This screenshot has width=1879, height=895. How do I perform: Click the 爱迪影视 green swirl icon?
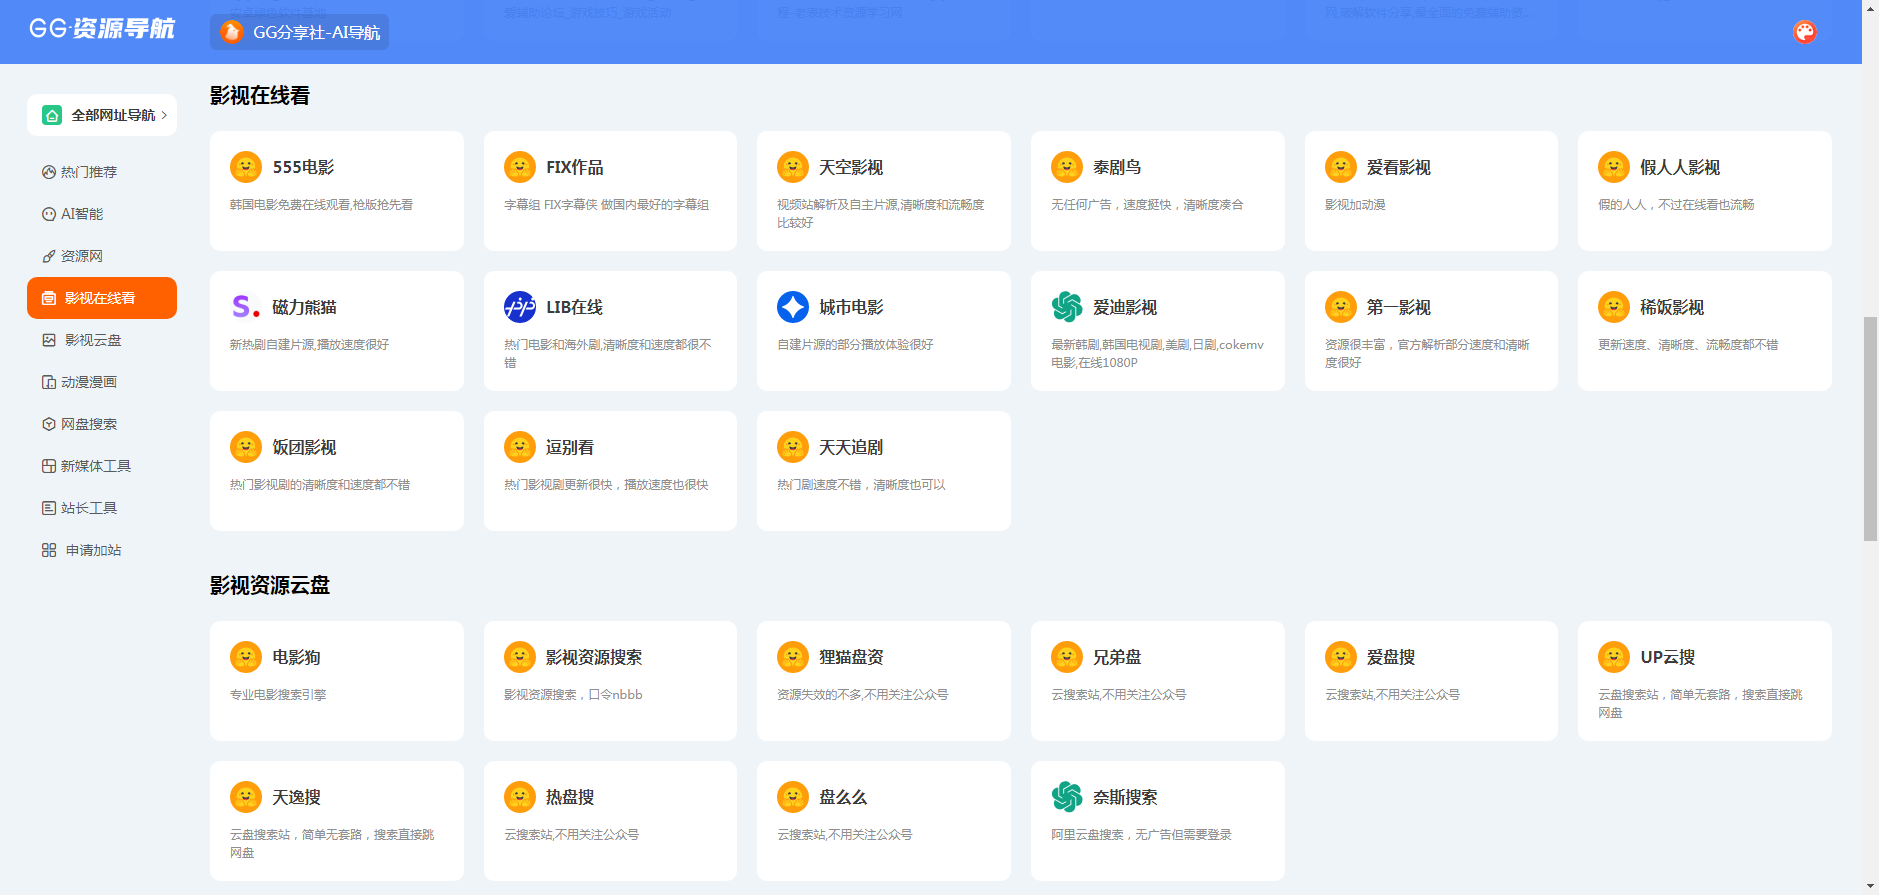click(x=1067, y=307)
